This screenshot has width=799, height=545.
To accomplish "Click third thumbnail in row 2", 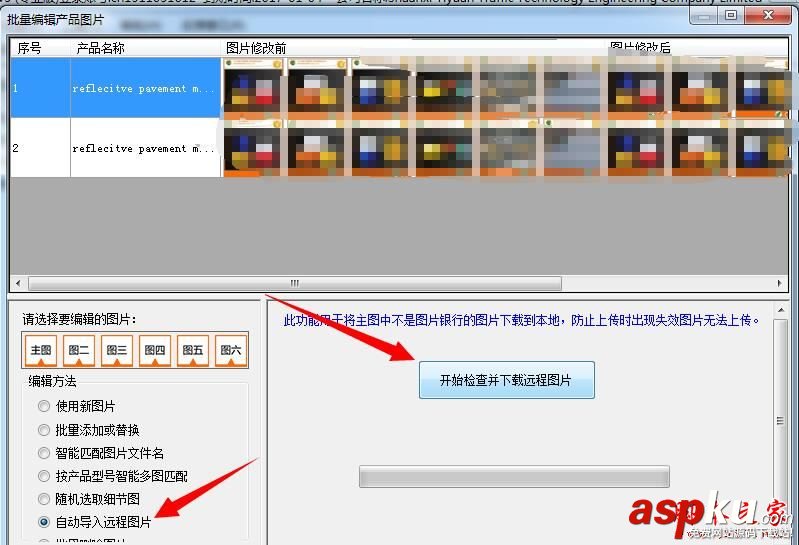I will [381, 148].
